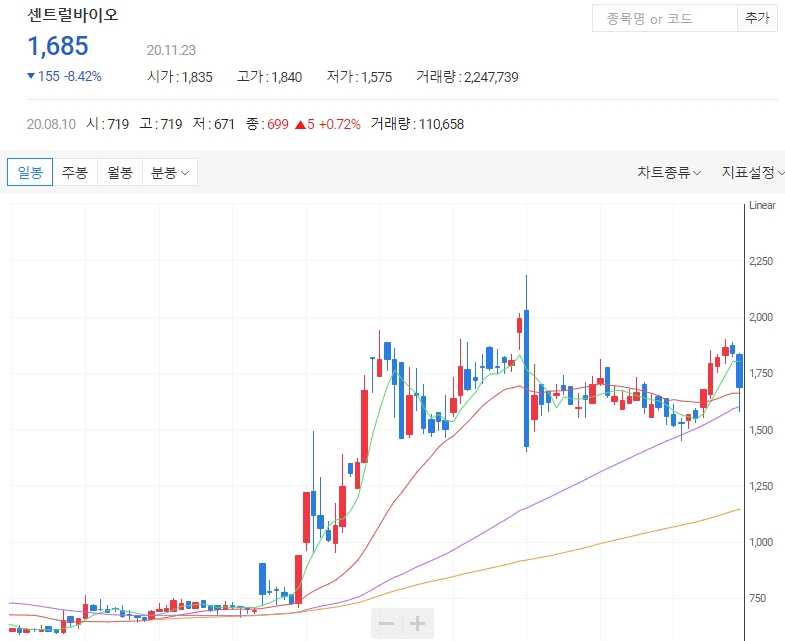The height and width of the screenshot is (641, 785).
Task: Click the closing value 699
Action: tap(278, 124)
